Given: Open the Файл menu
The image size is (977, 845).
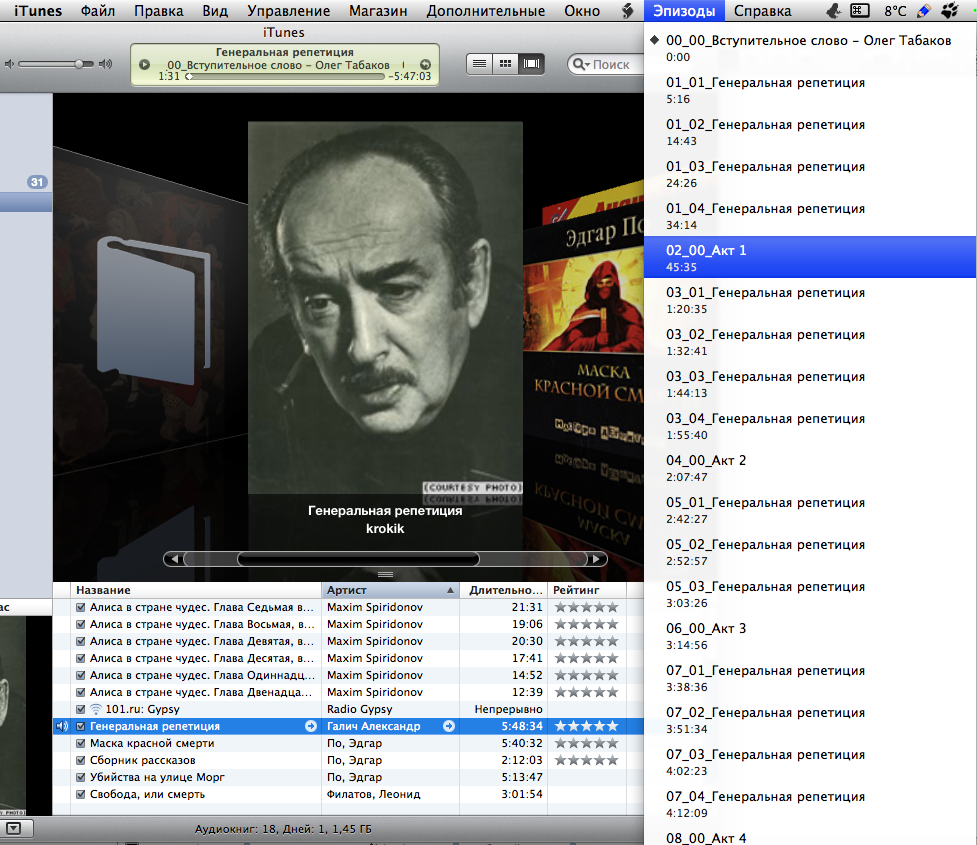Looking at the screenshot, I should click(x=98, y=11).
